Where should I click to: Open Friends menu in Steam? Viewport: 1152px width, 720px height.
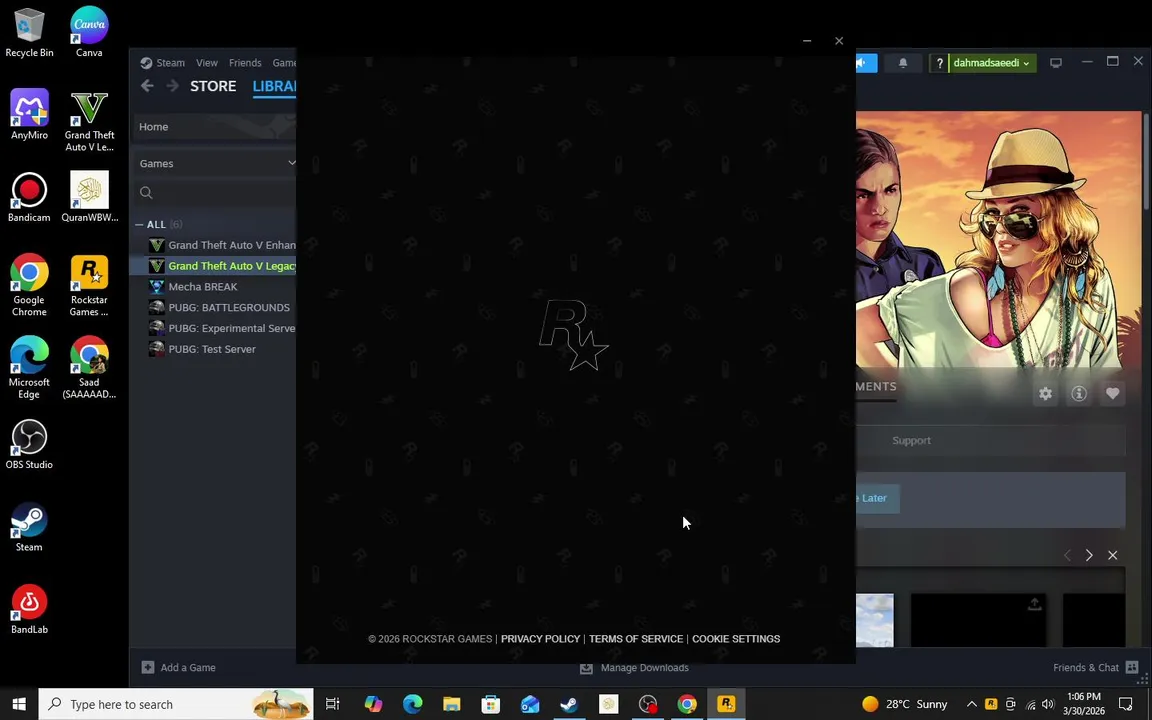245,62
